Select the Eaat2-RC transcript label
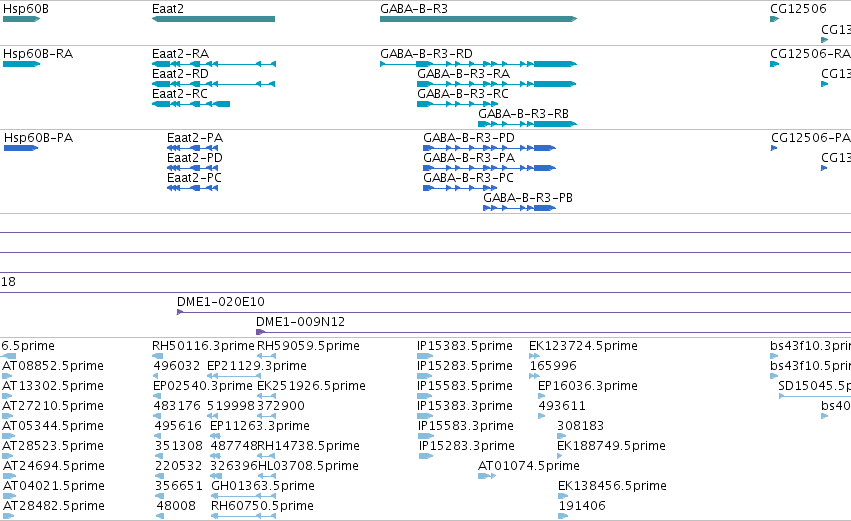851x521 pixels. click(x=180, y=94)
